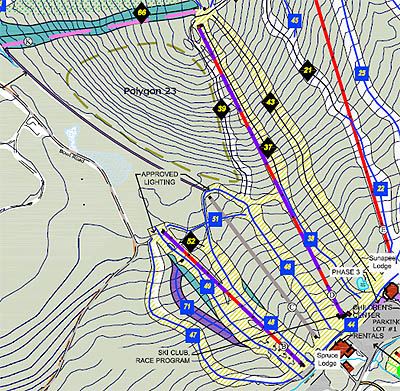Click the circled C lift label
This screenshot has width=400, height=391.
pos(292,307)
